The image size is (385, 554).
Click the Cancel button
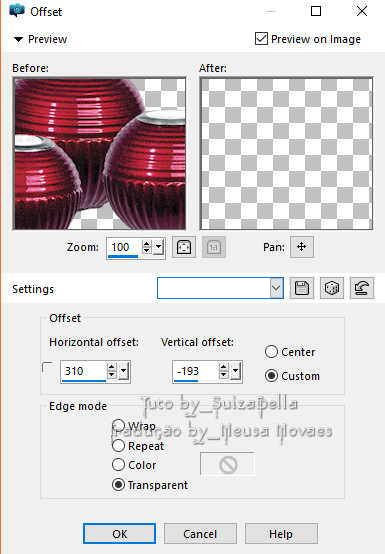200,534
